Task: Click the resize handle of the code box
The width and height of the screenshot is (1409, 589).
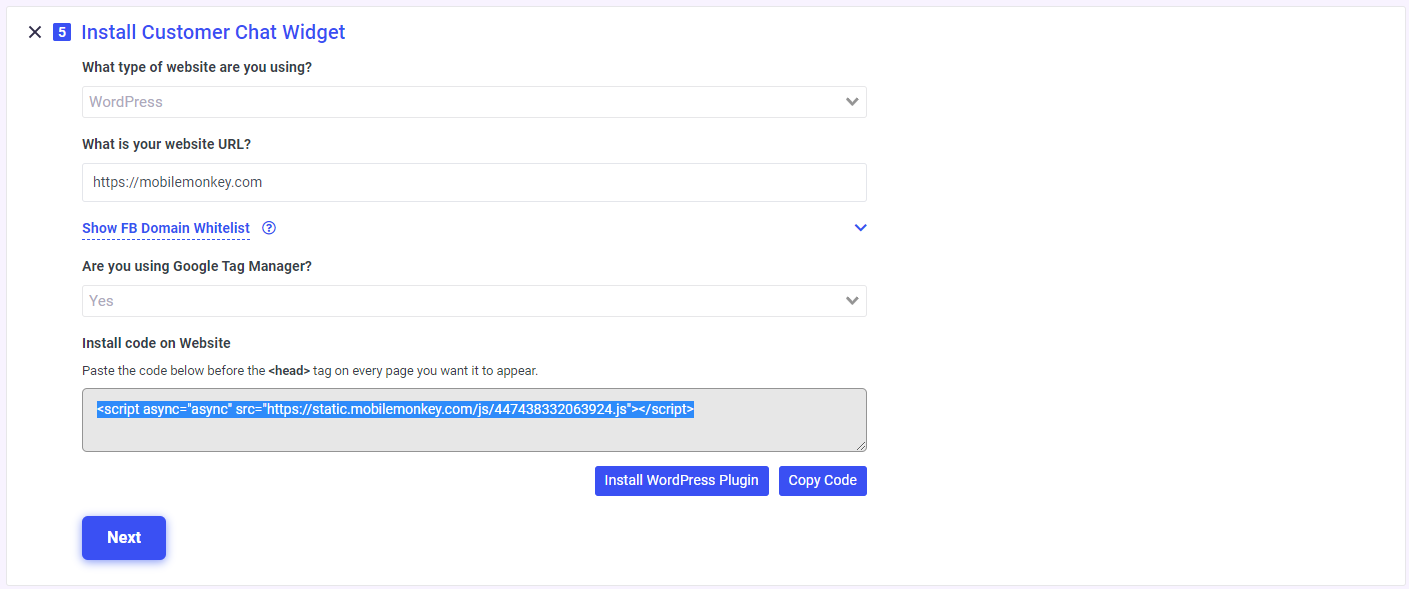Action: (861, 447)
